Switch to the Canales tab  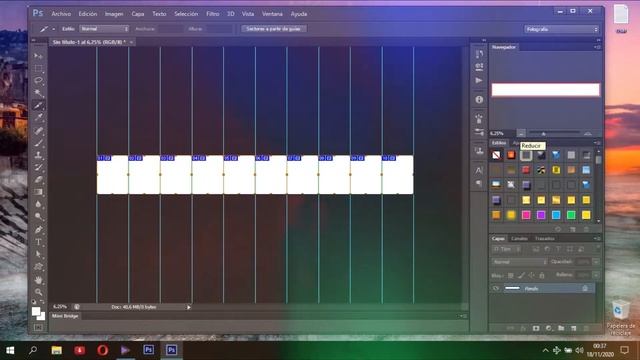pos(519,238)
